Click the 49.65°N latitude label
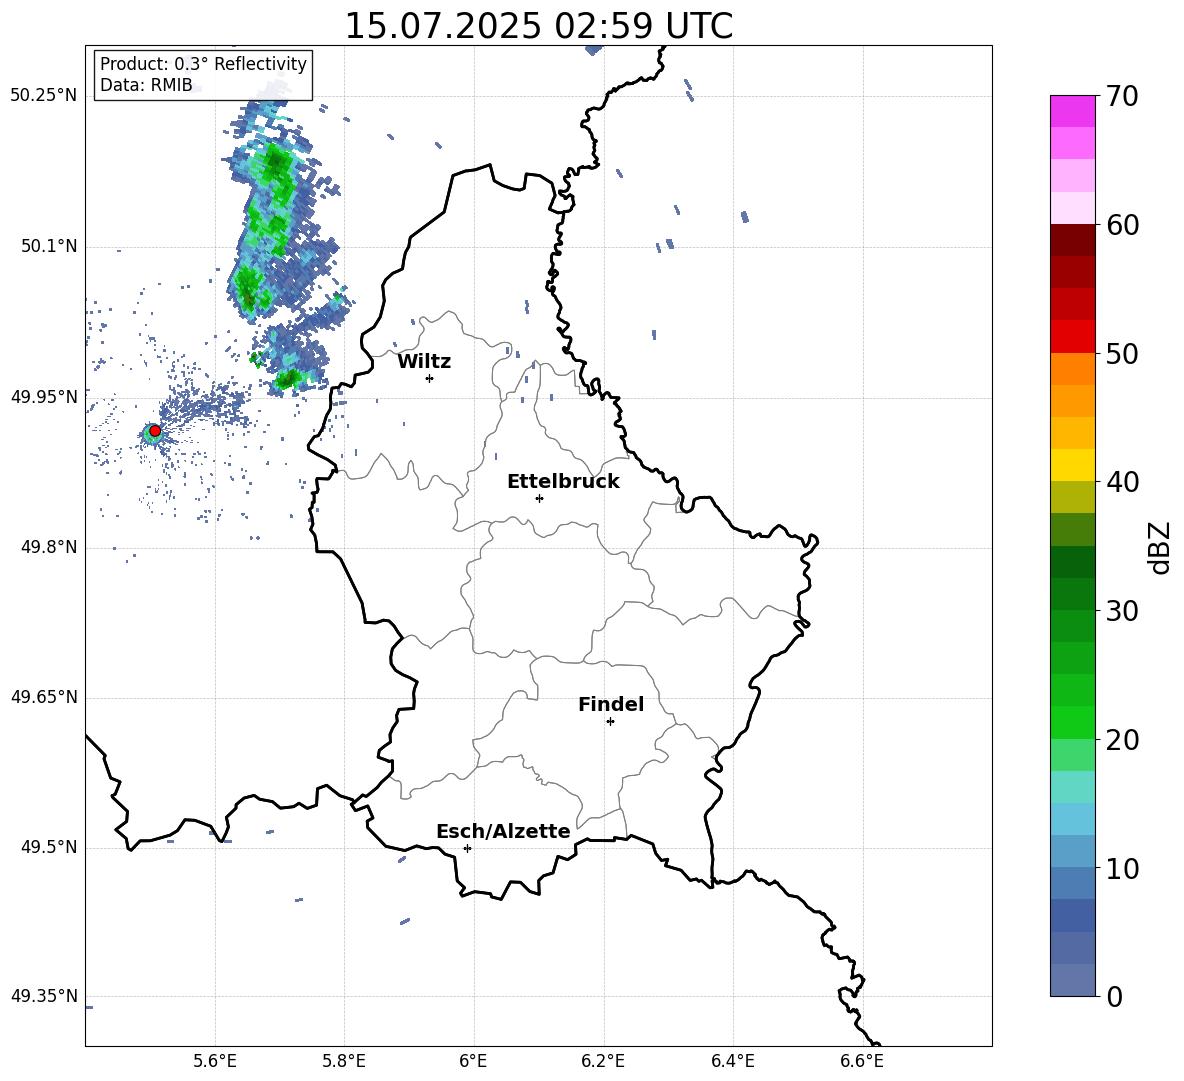The width and height of the screenshot is (1184, 1081). tap(44, 697)
